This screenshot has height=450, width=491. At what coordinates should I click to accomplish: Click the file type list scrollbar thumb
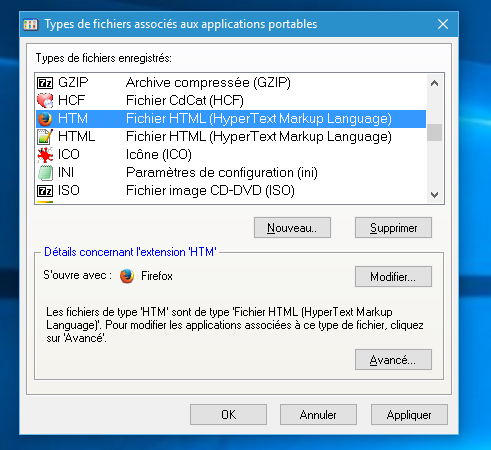(x=434, y=132)
